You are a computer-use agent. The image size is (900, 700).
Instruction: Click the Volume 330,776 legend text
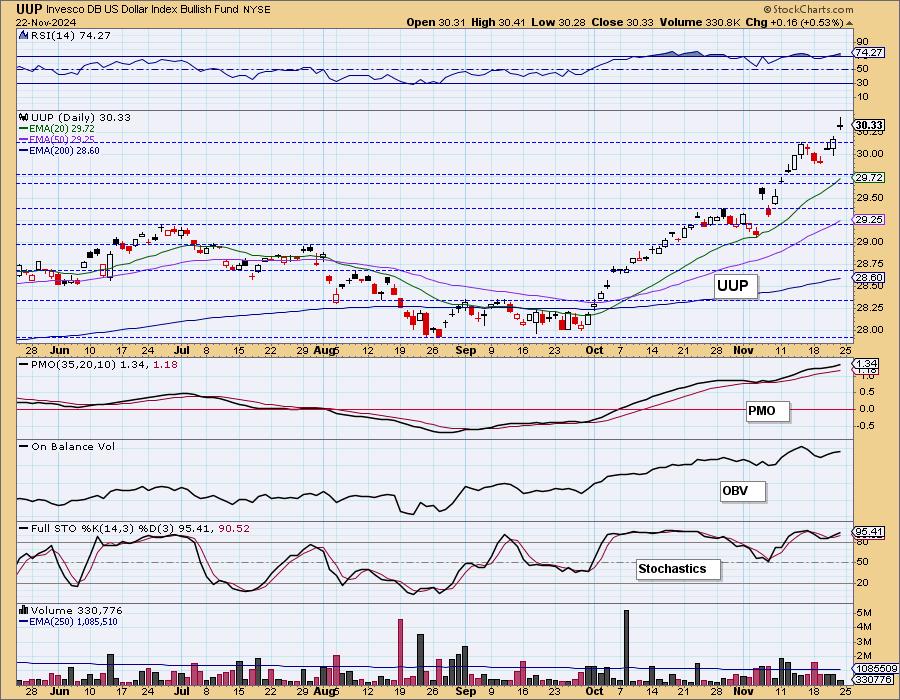(76, 610)
